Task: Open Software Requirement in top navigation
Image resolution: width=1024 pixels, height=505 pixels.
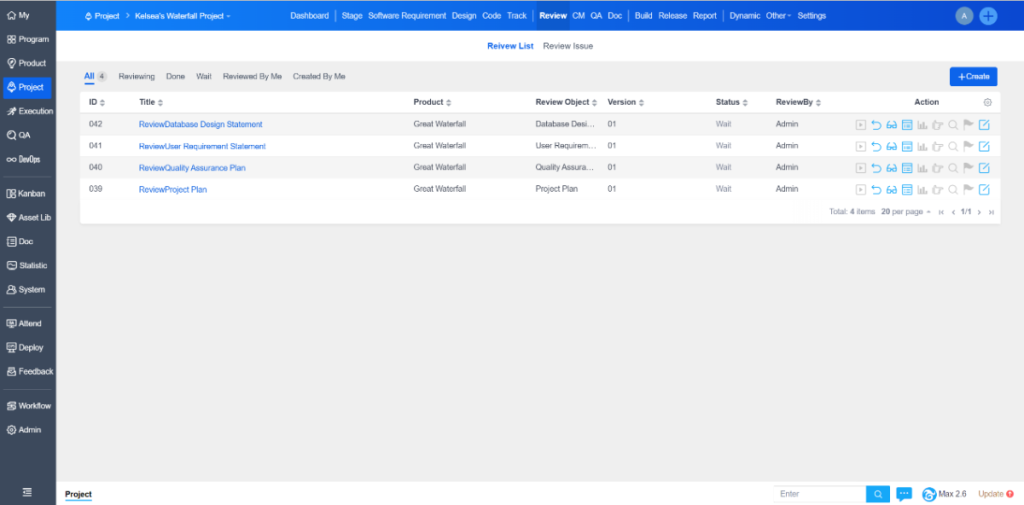Action: pyautogui.click(x=407, y=16)
